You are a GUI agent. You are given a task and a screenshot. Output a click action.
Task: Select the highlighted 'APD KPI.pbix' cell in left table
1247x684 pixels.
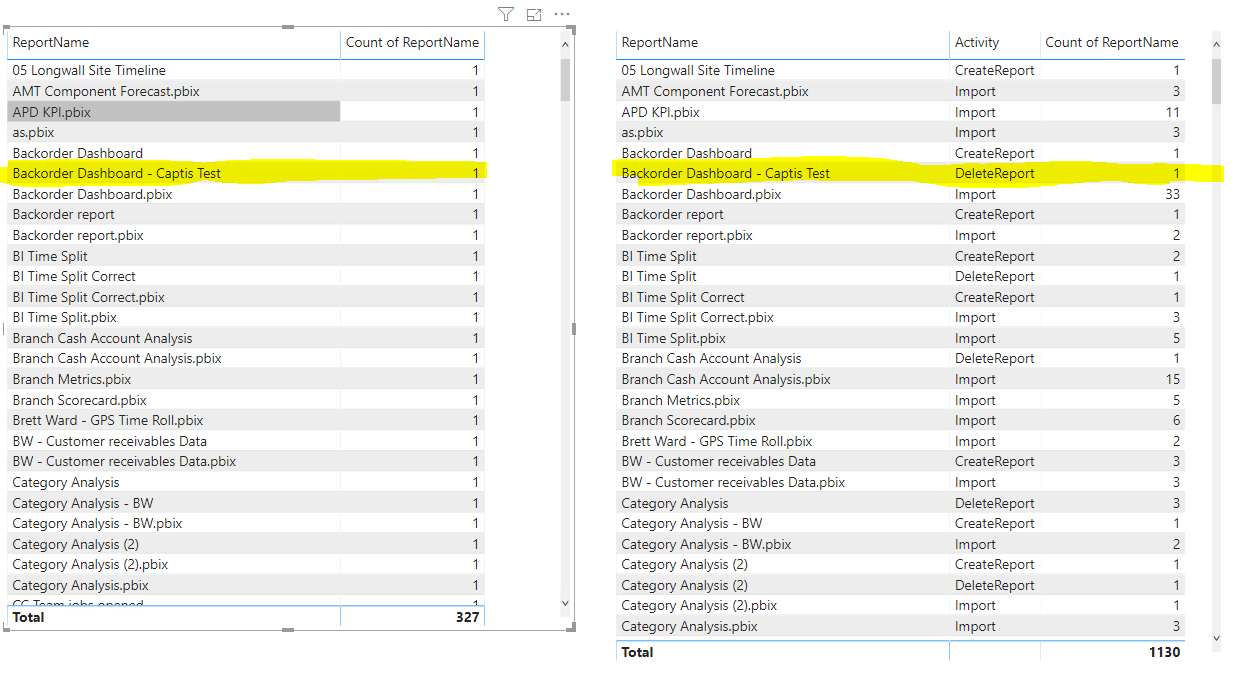(174, 112)
